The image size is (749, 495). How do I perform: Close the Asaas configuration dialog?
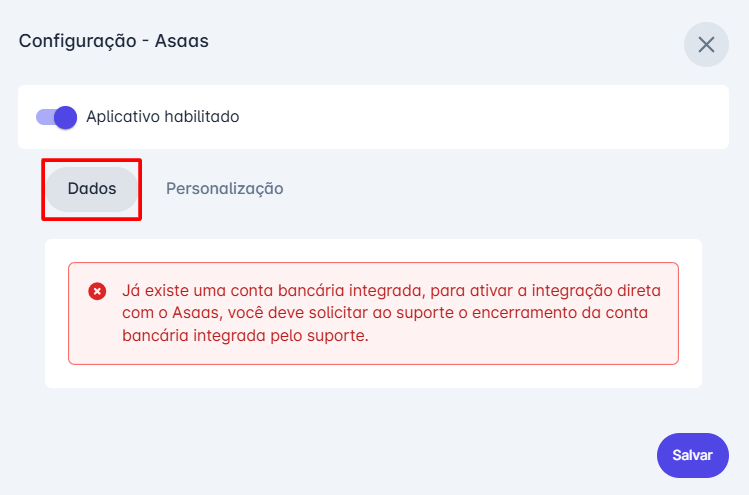(x=706, y=45)
